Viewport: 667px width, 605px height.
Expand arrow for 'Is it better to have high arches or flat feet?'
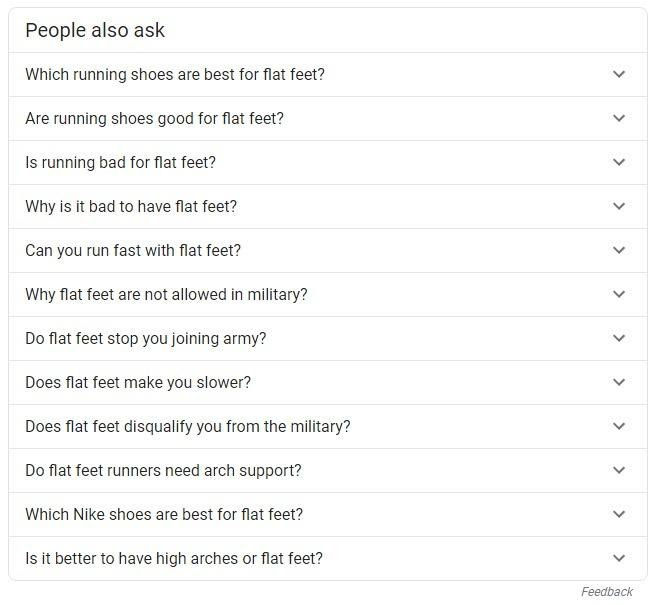[x=619, y=558]
